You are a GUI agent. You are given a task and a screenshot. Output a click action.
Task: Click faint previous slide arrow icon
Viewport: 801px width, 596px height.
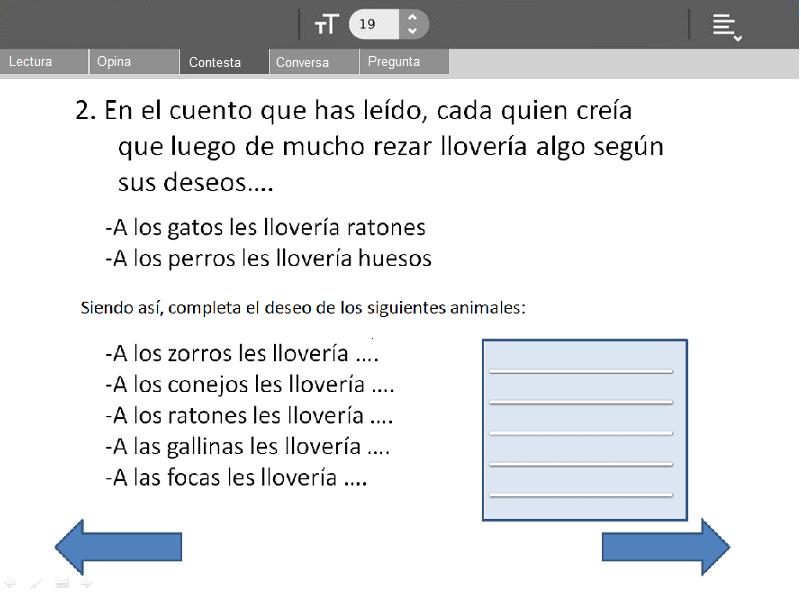point(11,582)
